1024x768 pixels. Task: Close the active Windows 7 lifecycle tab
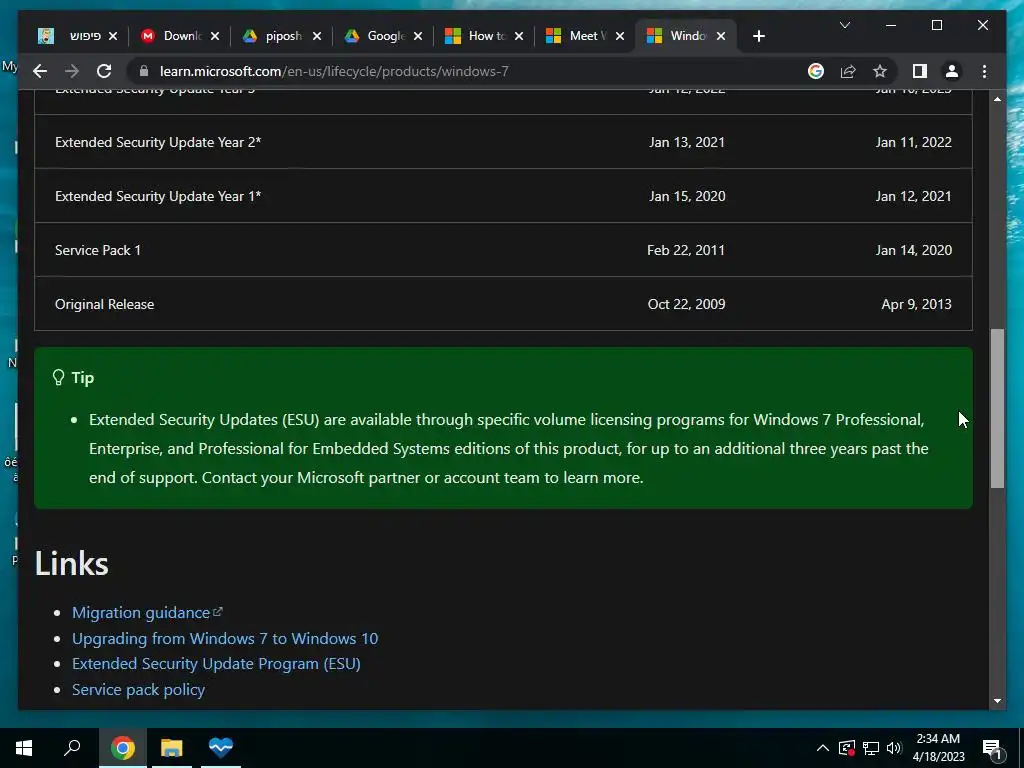point(721,36)
